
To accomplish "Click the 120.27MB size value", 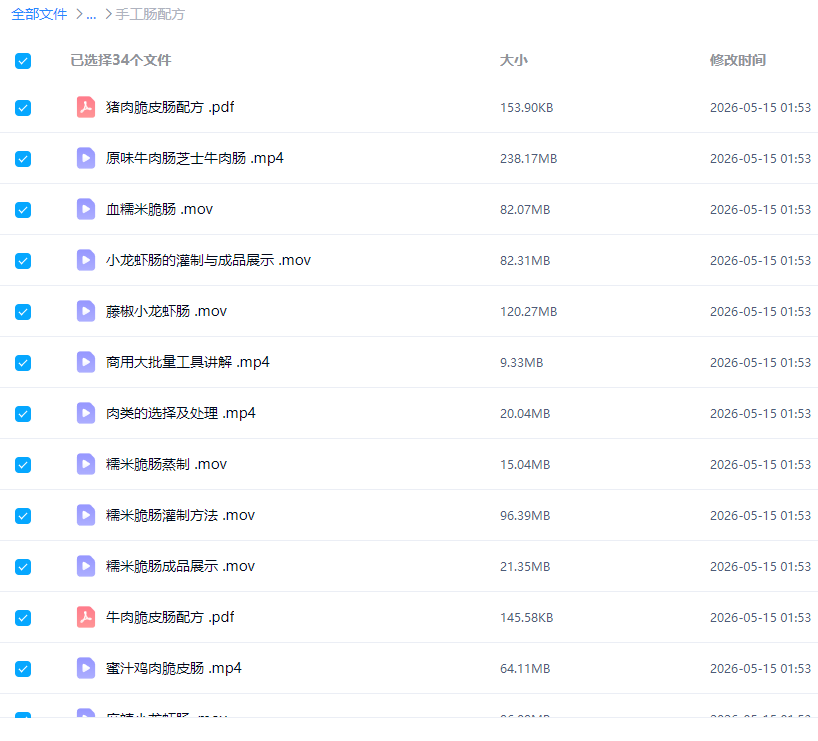I will [528, 312].
